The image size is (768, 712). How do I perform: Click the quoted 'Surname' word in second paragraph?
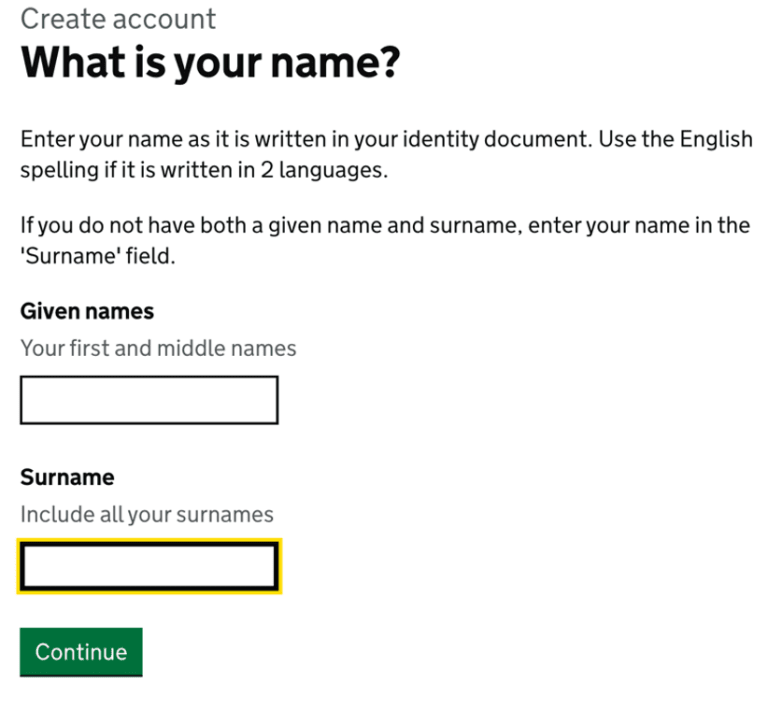[67, 255]
